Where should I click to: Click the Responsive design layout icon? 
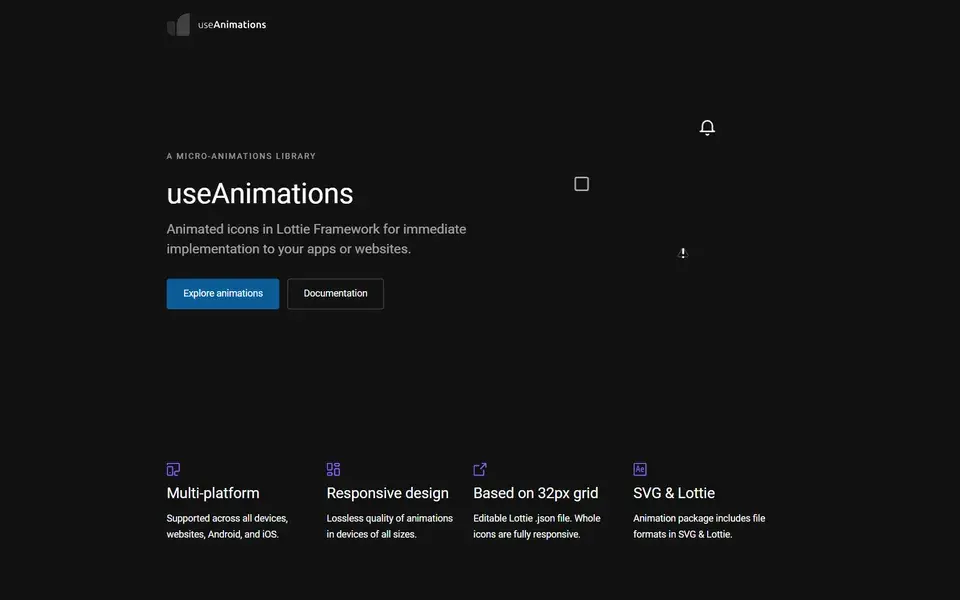click(333, 470)
